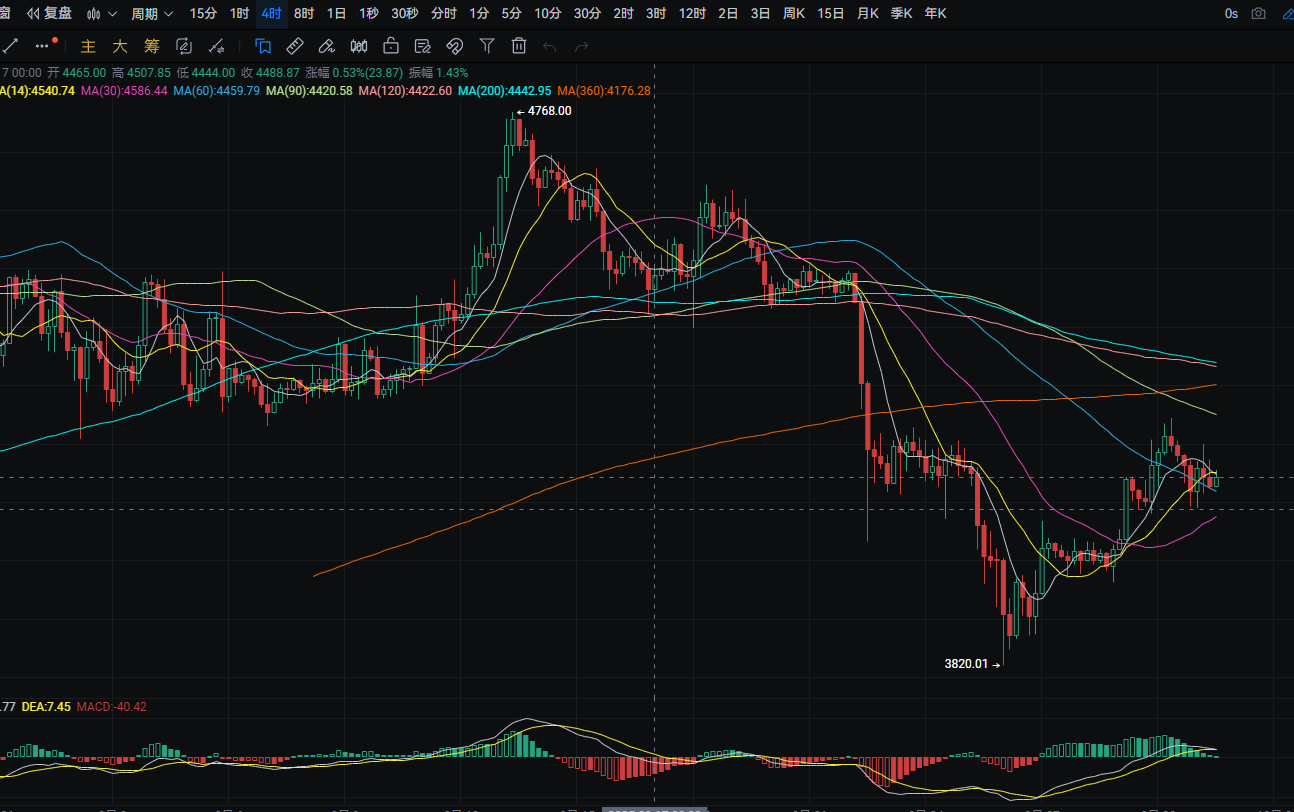1294x812 pixels.
Task: Click the trash can delete drawings icon
Action: click(x=518, y=45)
